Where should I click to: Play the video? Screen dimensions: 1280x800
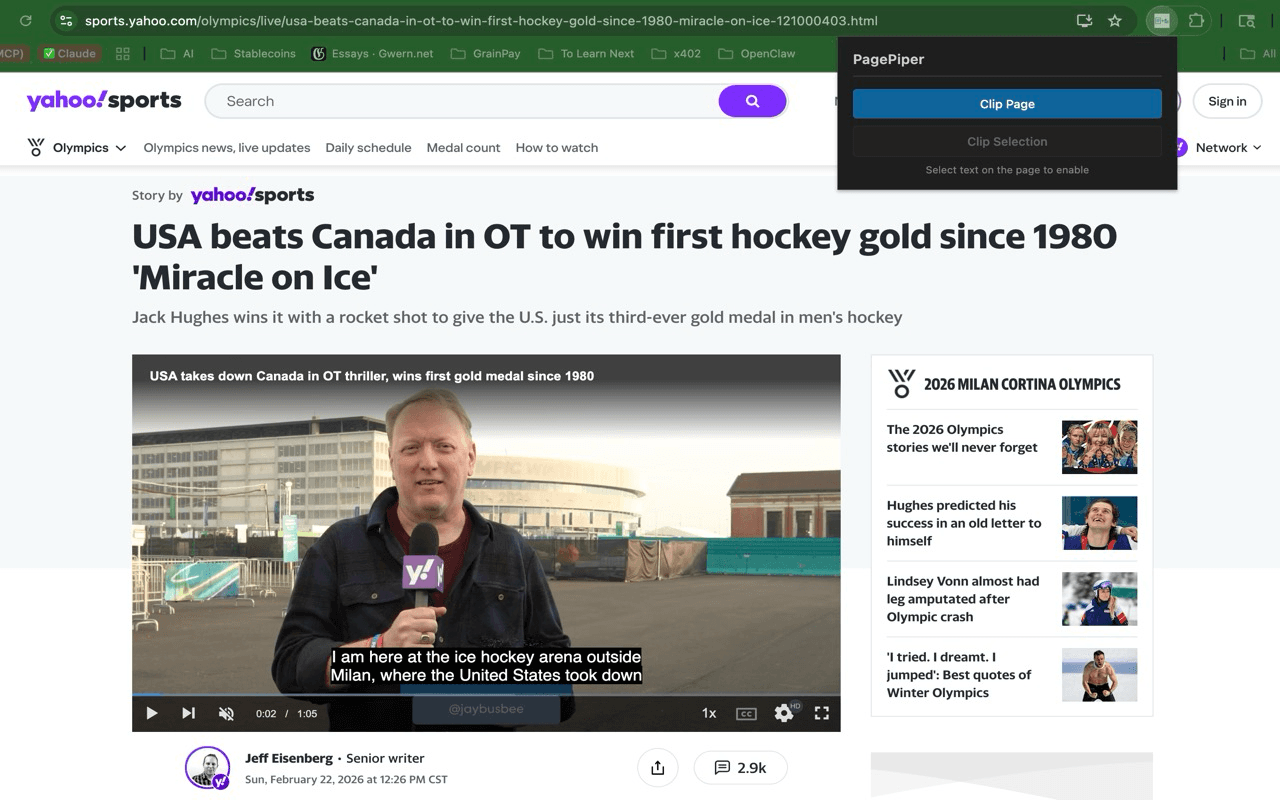152,713
